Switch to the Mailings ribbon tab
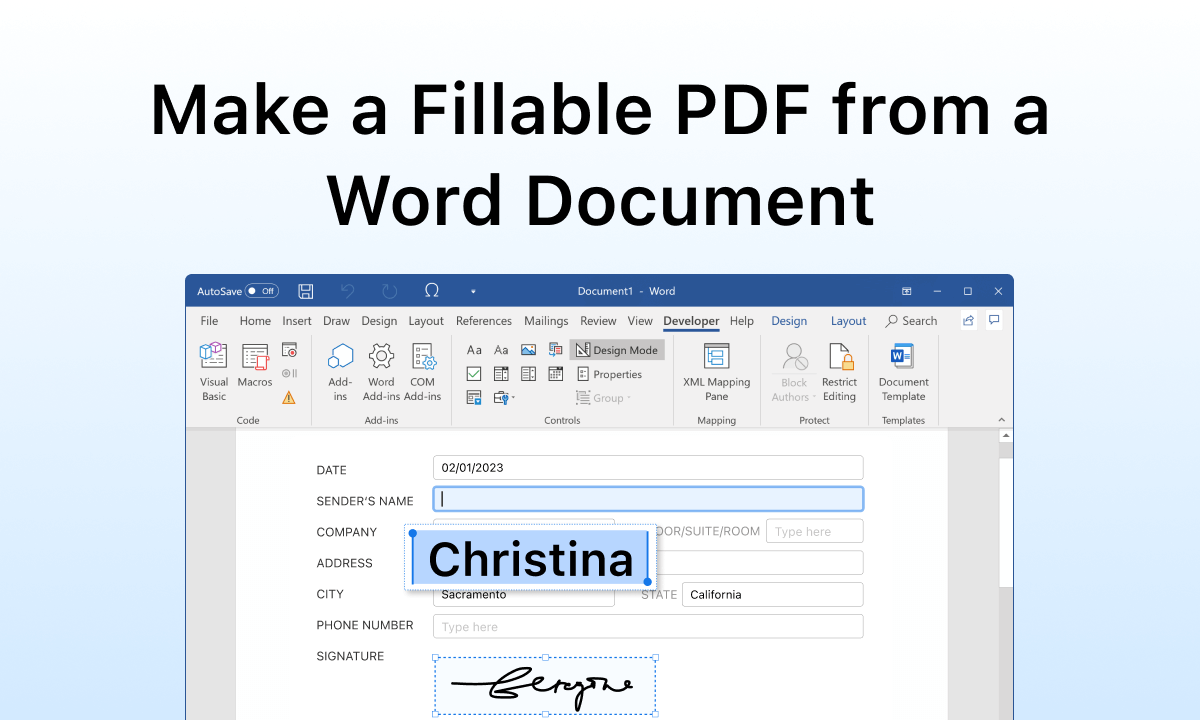1200x720 pixels. point(546,321)
